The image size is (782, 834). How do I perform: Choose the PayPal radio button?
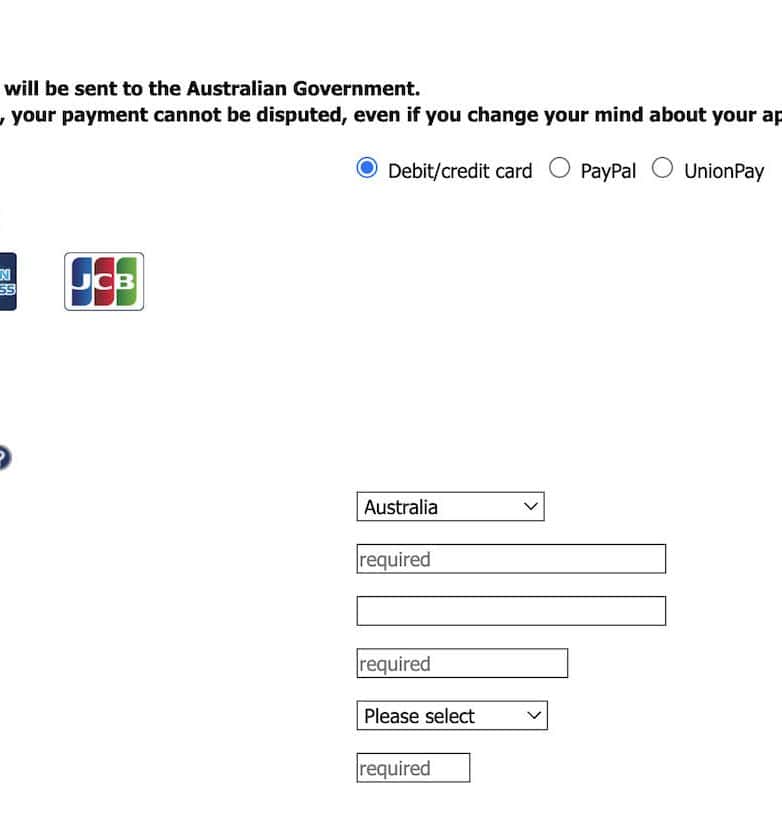pos(560,169)
